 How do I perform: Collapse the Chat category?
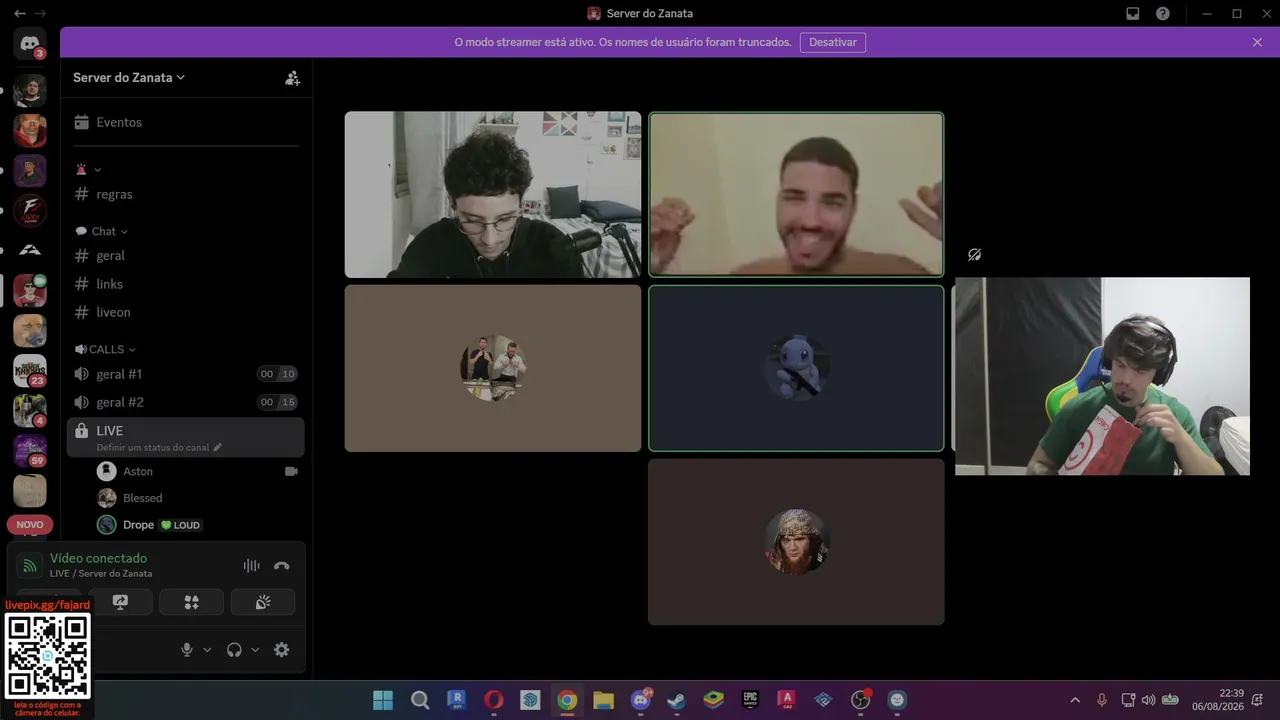pyautogui.click(x=102, y=231)
